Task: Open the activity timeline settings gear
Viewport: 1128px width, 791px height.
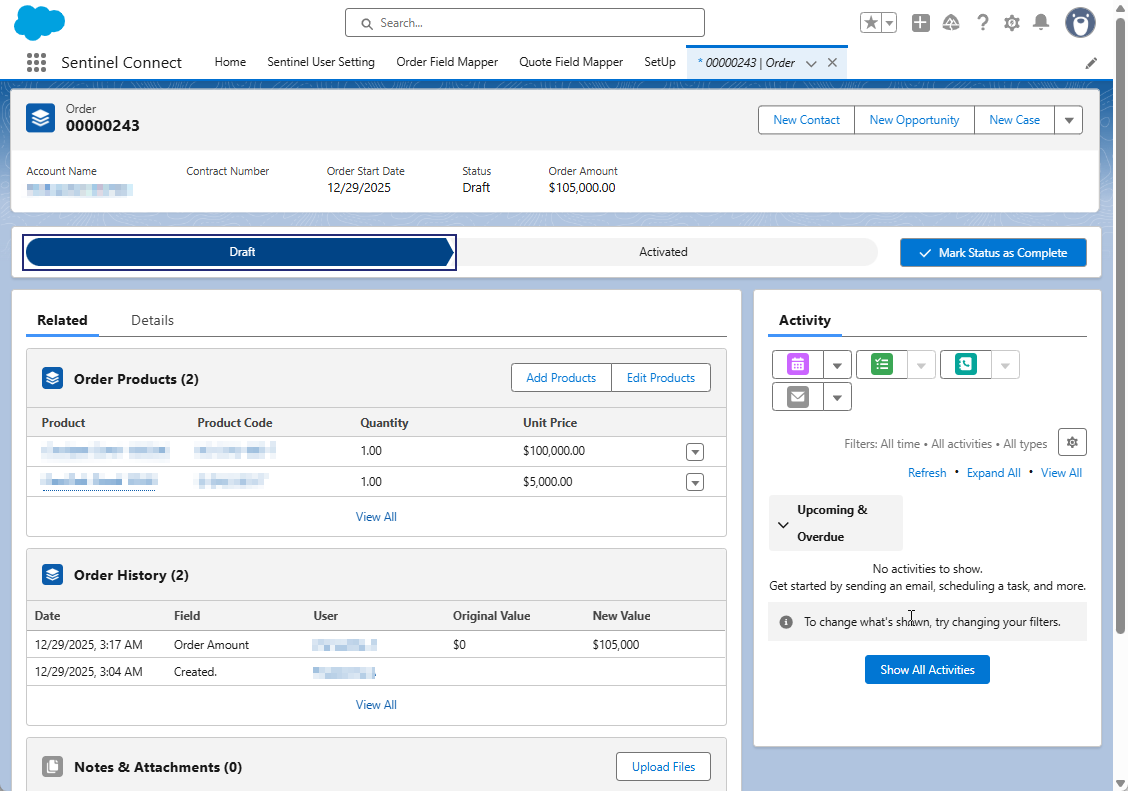Action: pos(1072,442)
